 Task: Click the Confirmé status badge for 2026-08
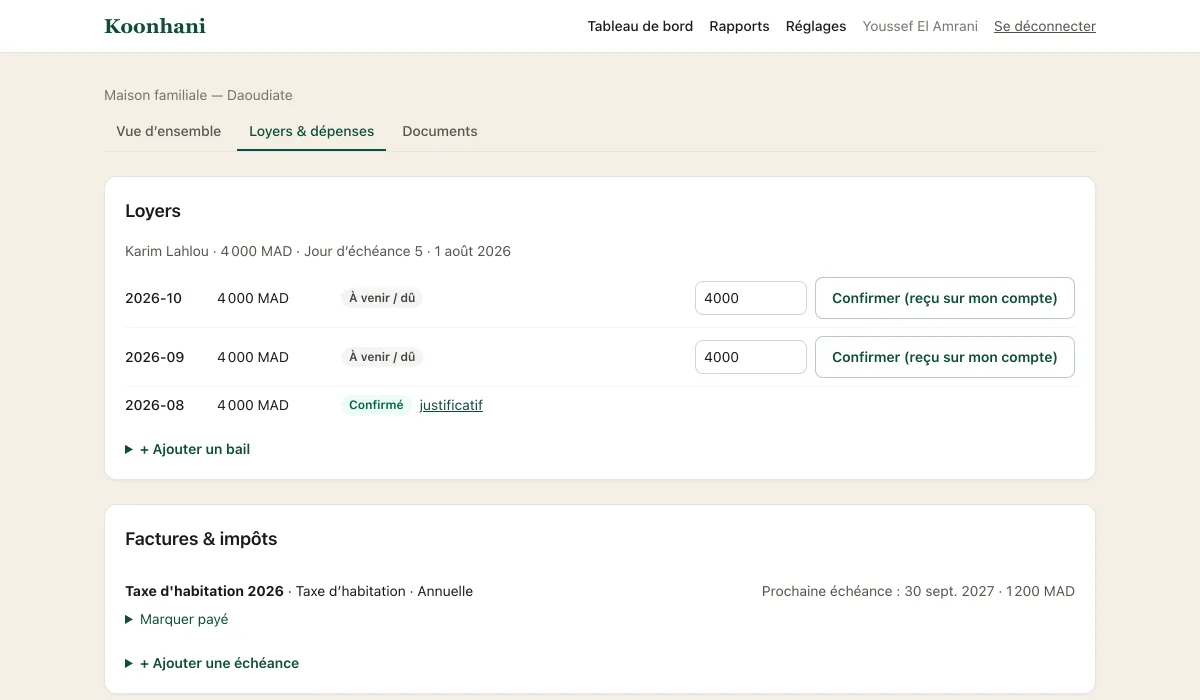pos(376,405)
